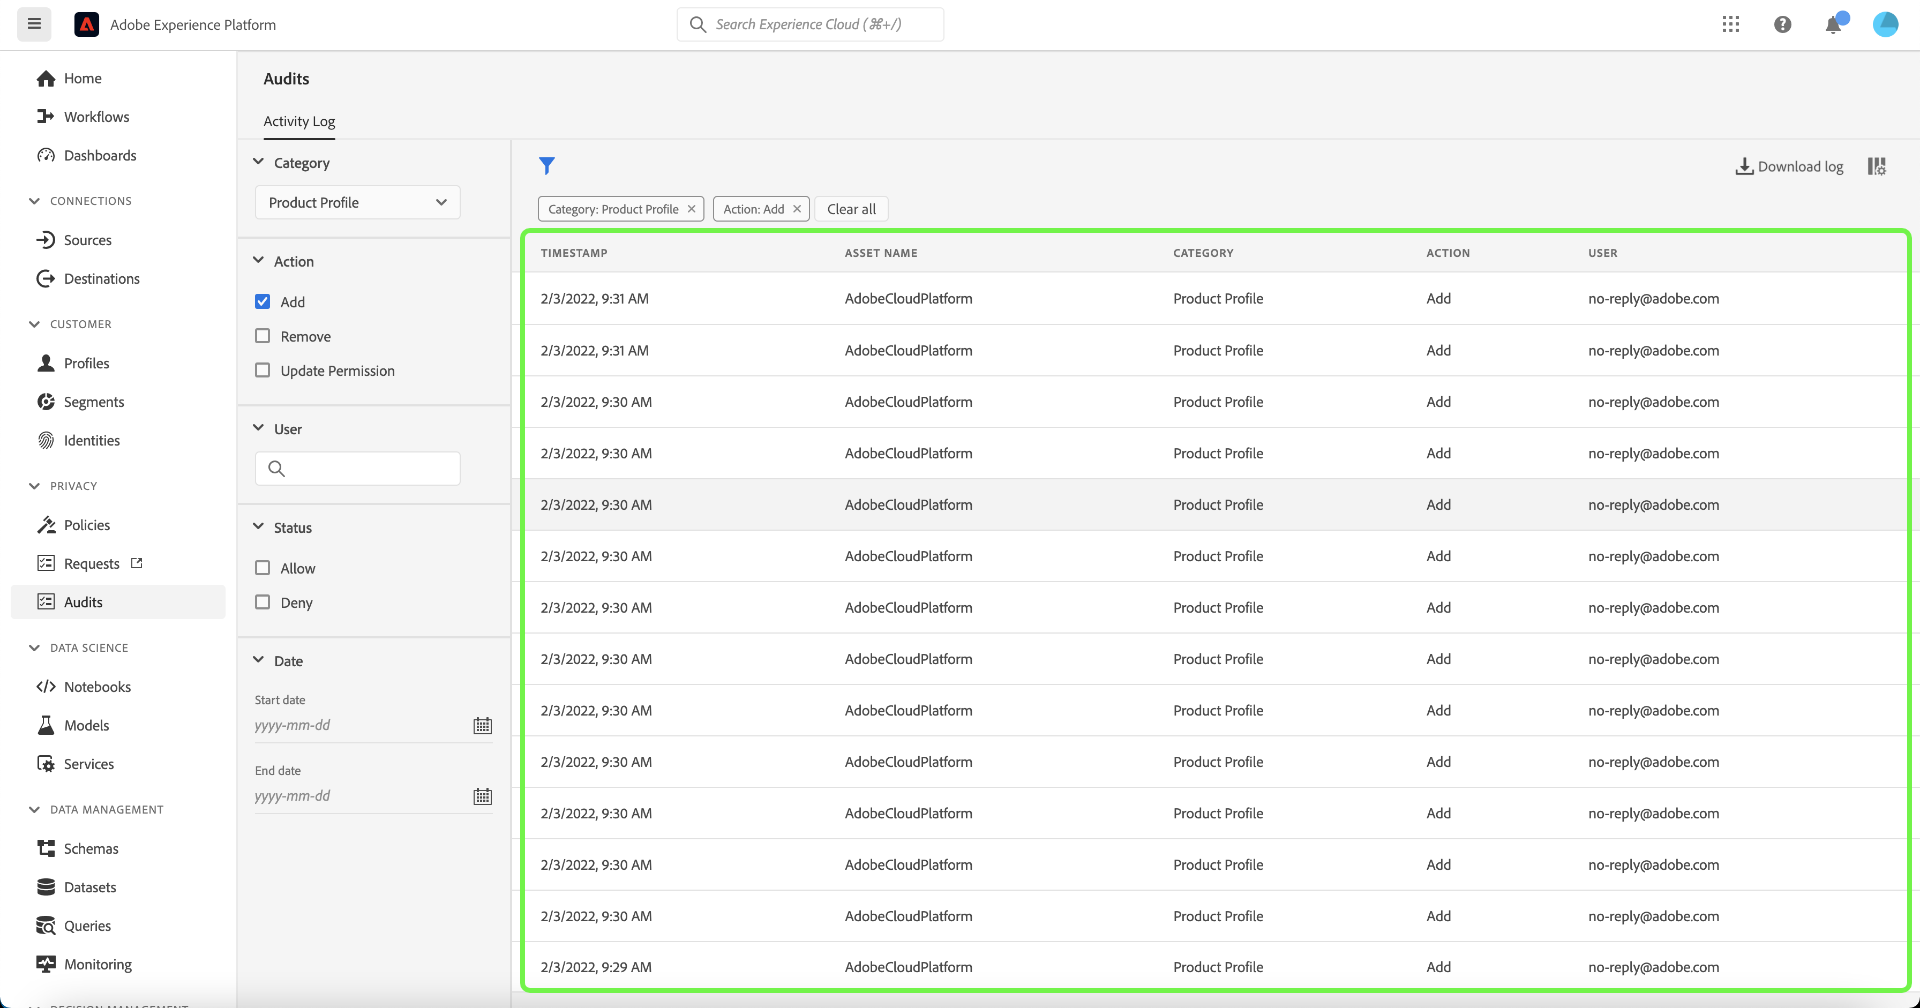Toggle the filter funnel icon
This screenshot has width=1920, height=1008.
(x=547, y=165)
